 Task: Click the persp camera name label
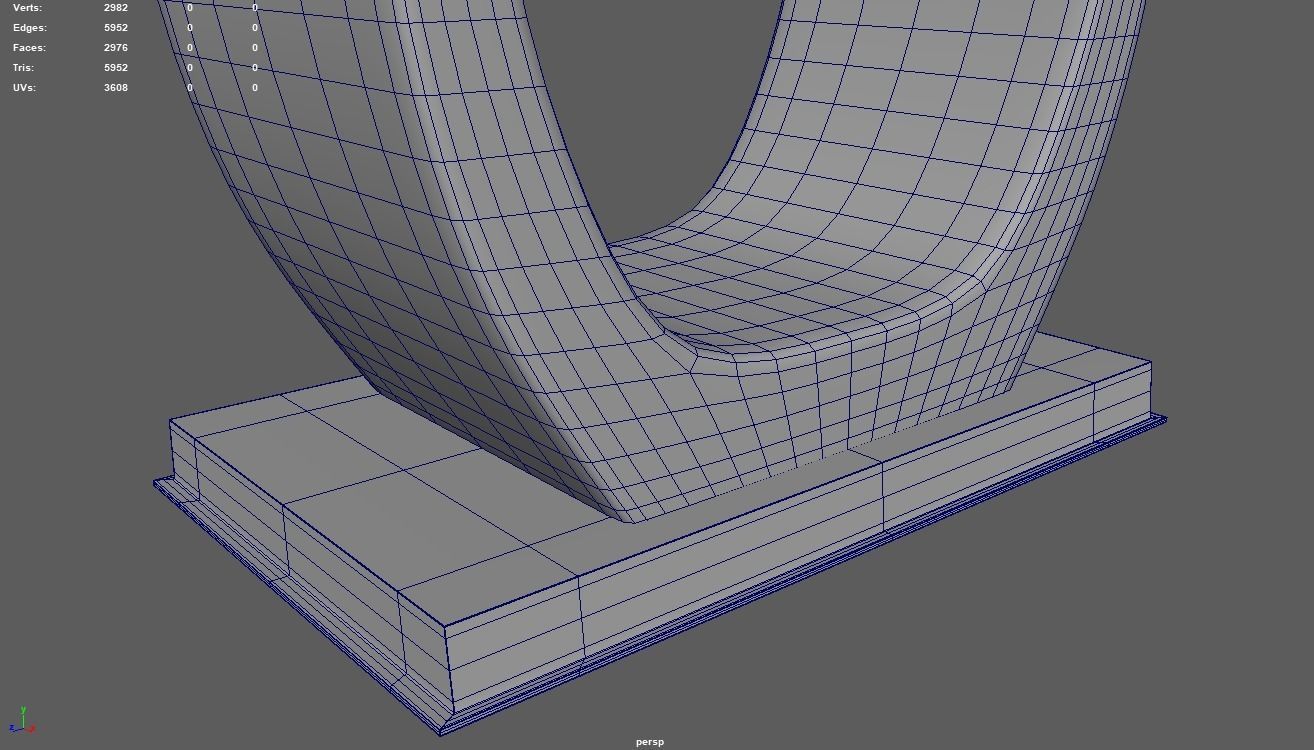pos(650,742)
